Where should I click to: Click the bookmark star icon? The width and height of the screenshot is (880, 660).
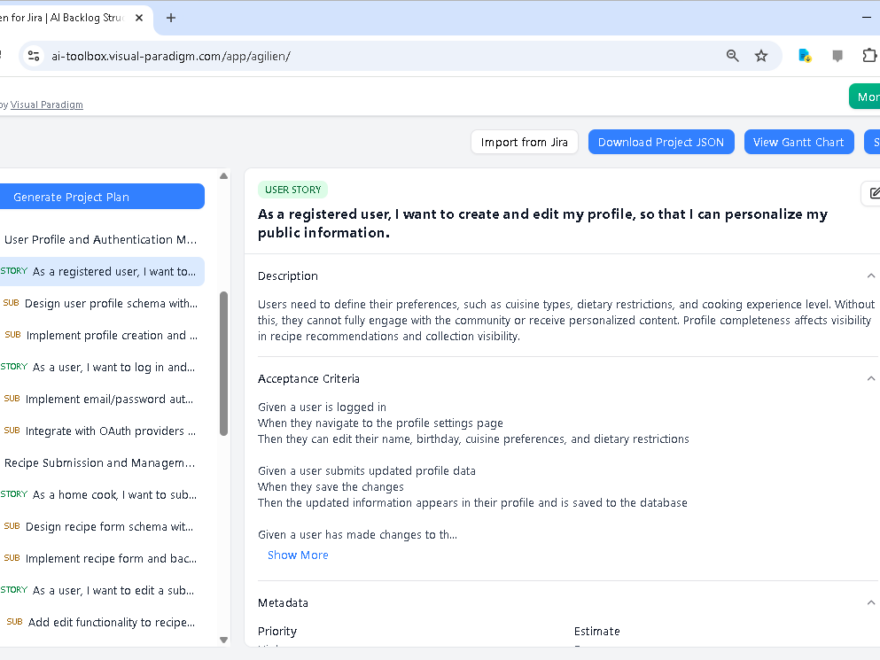tap(762, 56)
